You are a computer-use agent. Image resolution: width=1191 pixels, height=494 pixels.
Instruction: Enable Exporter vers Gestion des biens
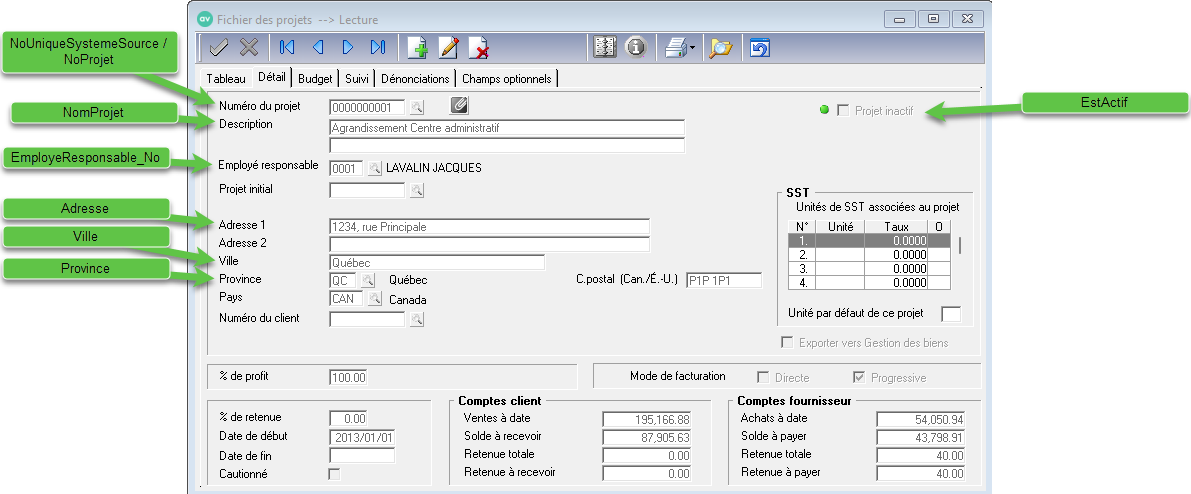point(787,343)
